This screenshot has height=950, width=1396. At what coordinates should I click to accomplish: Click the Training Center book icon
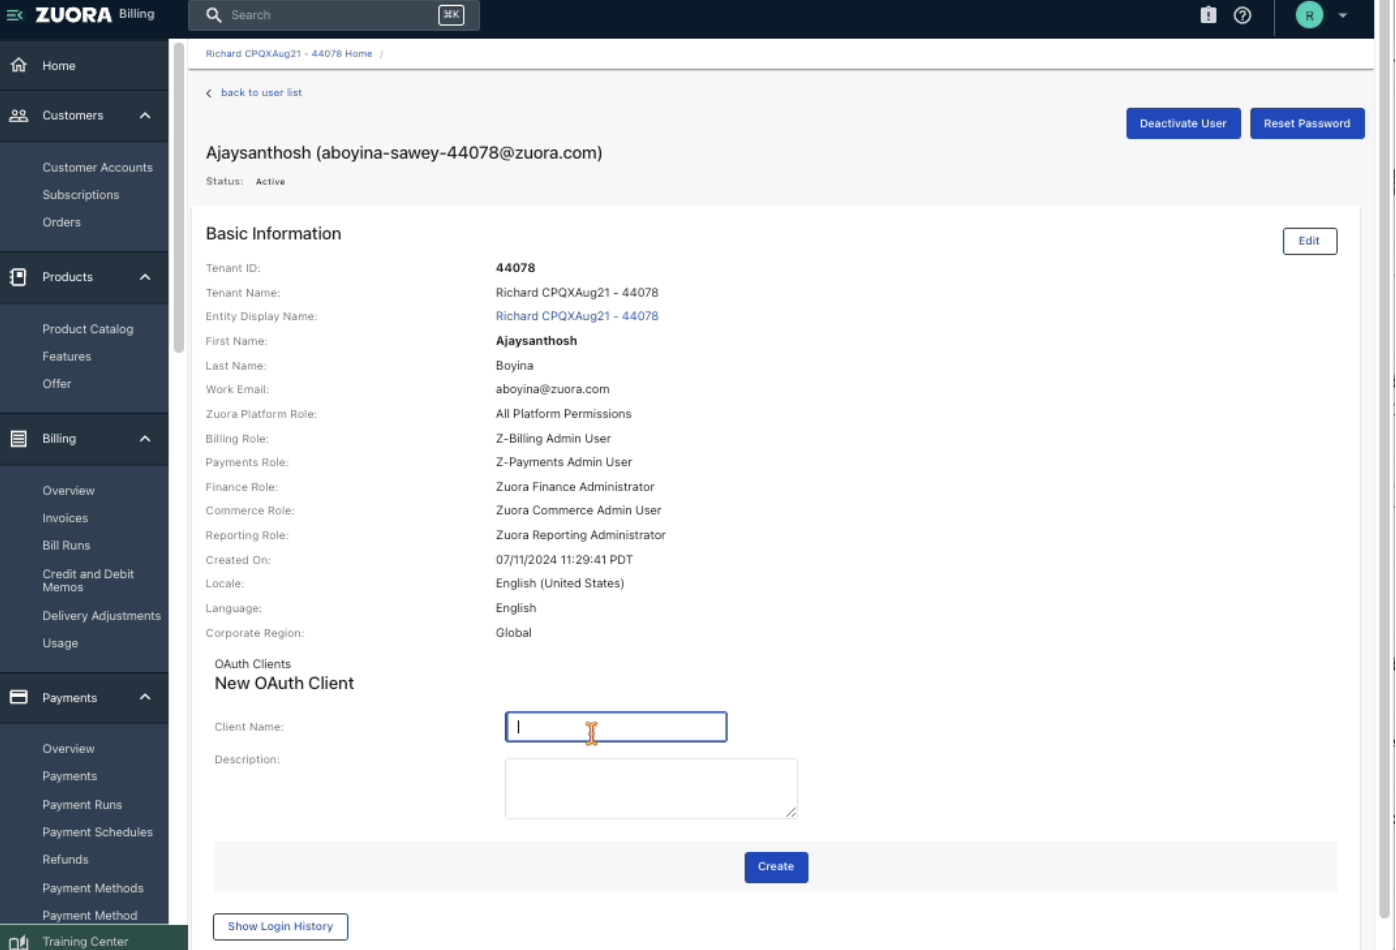pos(18,942)
